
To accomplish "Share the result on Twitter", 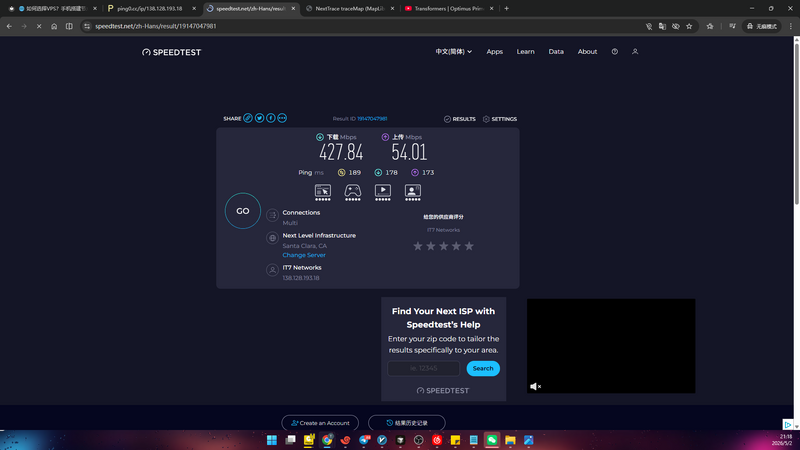I will pos(259,118).
